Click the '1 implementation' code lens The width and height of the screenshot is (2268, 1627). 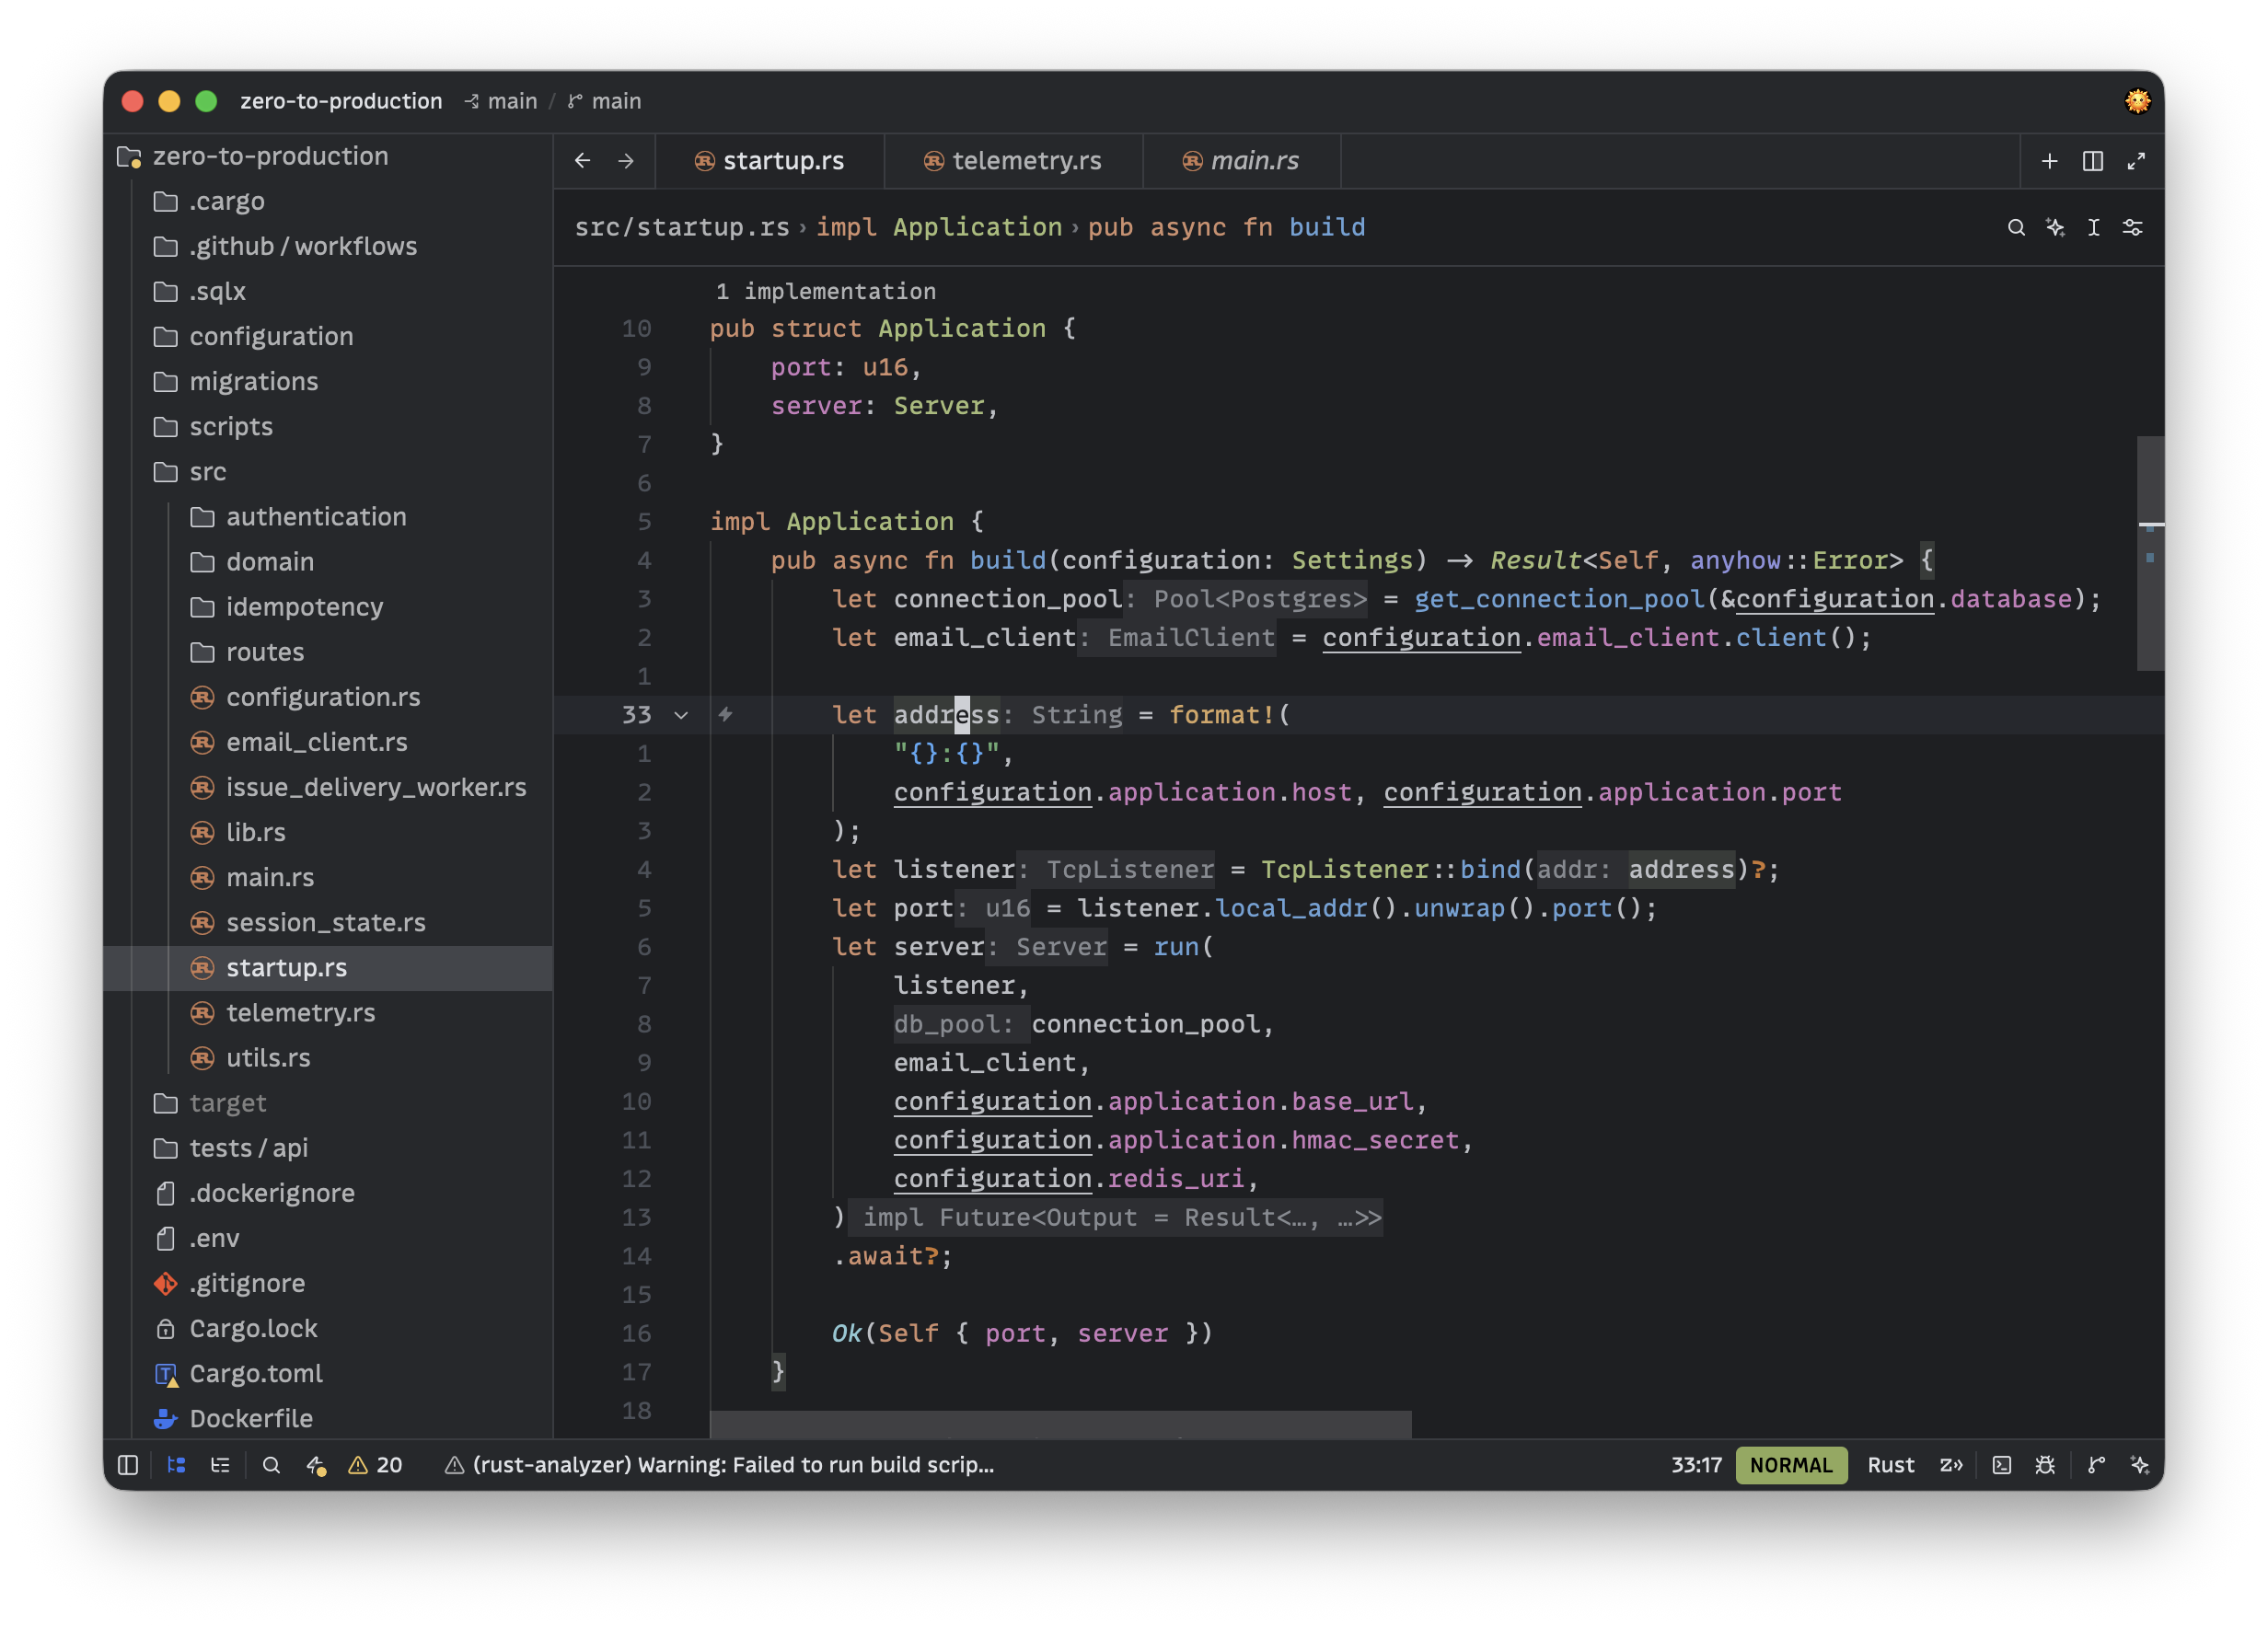tap(826, 291)
